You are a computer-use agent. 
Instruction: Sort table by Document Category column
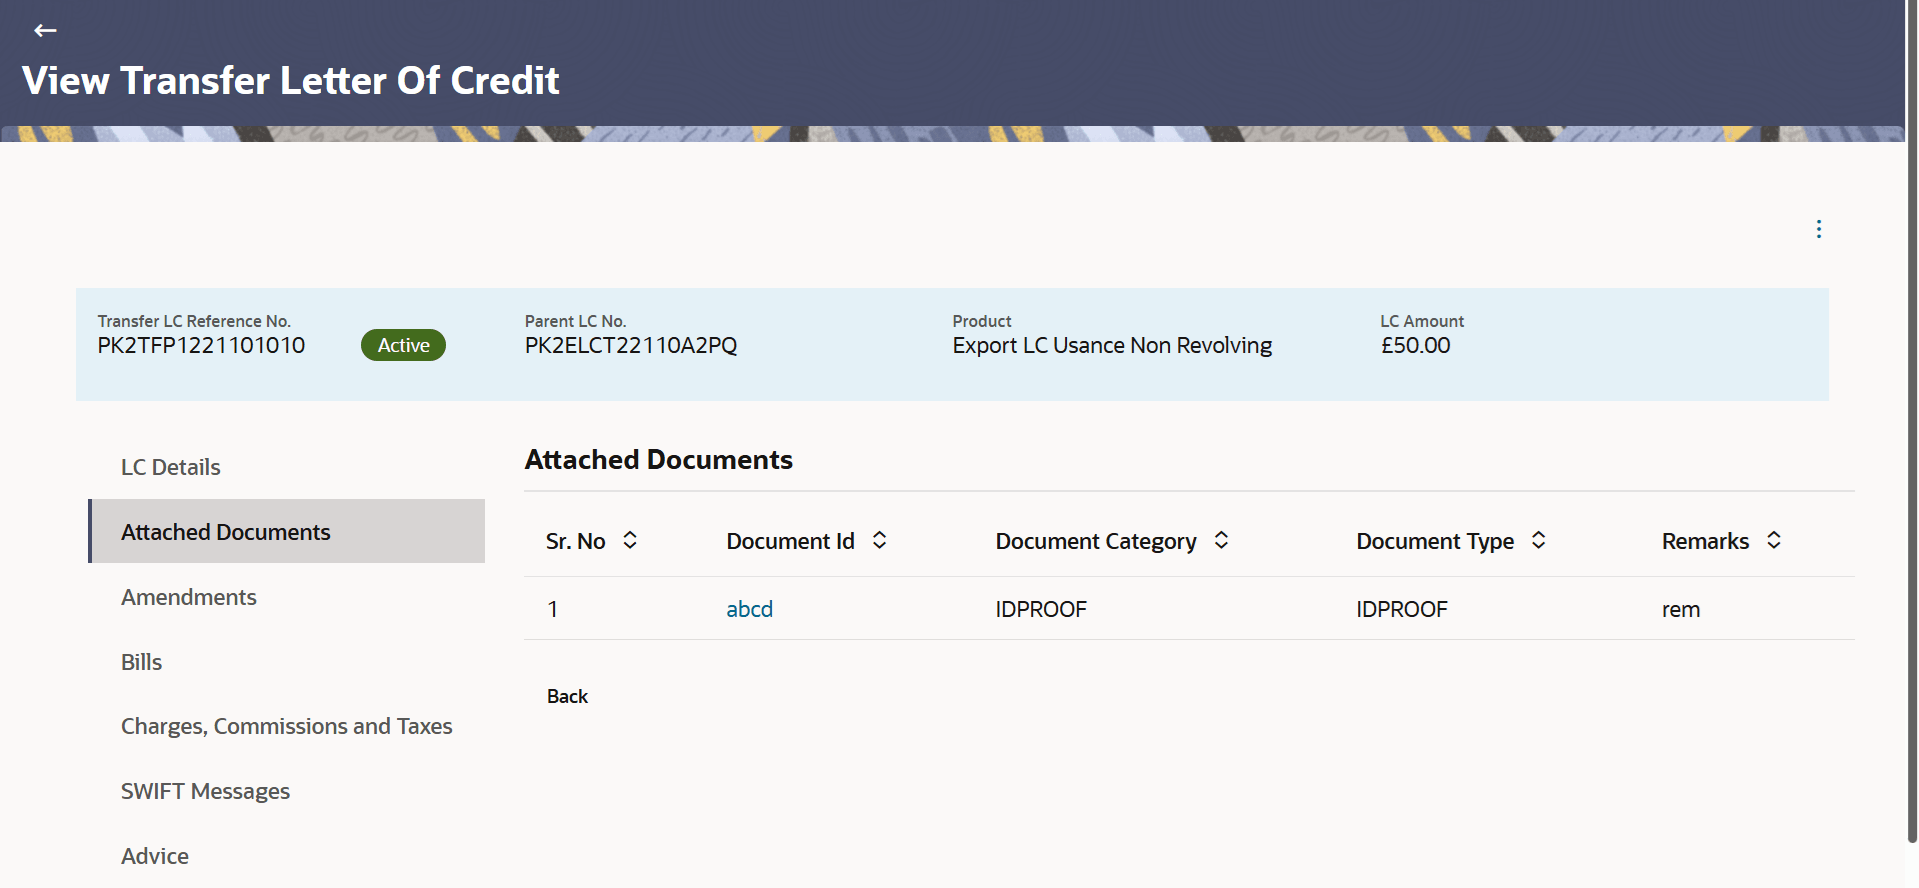1221,540
